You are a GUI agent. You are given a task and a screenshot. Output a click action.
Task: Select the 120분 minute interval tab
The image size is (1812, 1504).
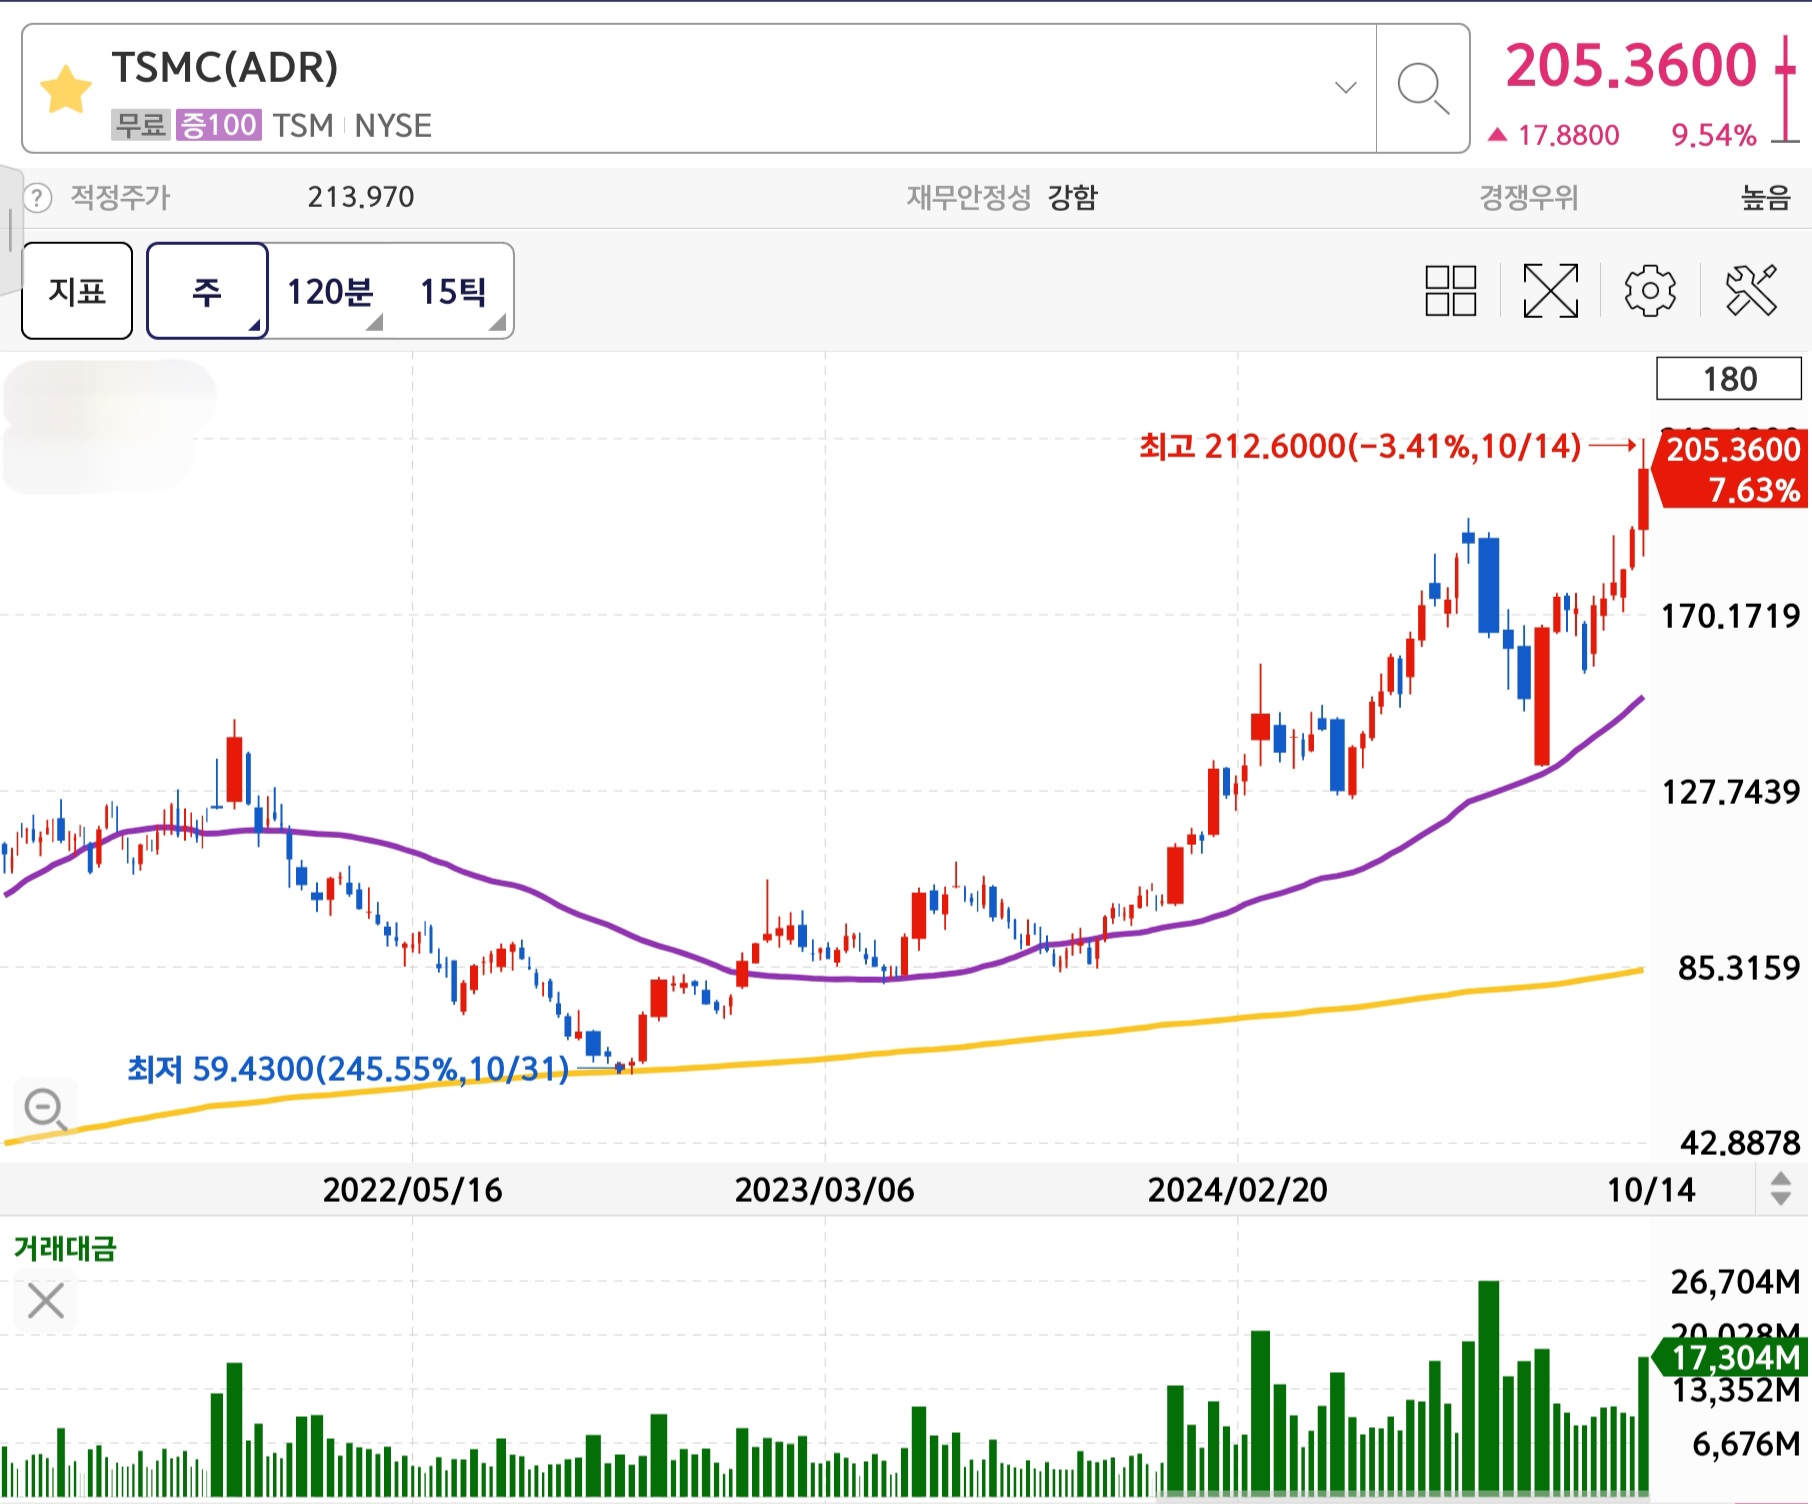(x=330, y=291)
